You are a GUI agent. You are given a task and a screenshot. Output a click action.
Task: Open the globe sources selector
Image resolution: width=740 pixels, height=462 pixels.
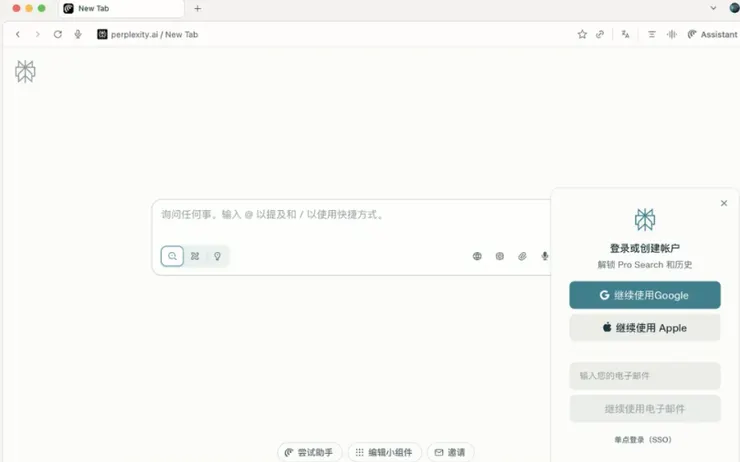click(x=477, y=256)
